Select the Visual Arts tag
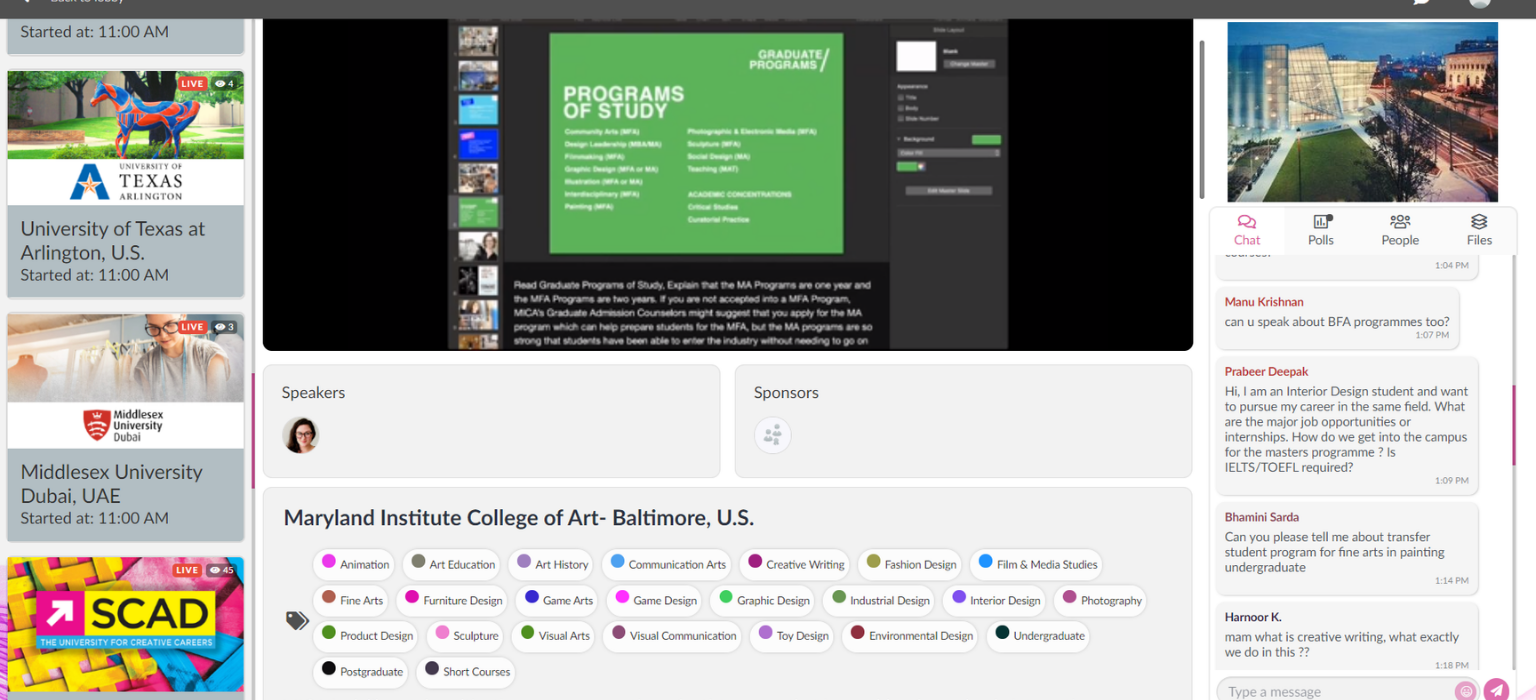This screenshot has width=1536, height=700. [x=553, y=635]
